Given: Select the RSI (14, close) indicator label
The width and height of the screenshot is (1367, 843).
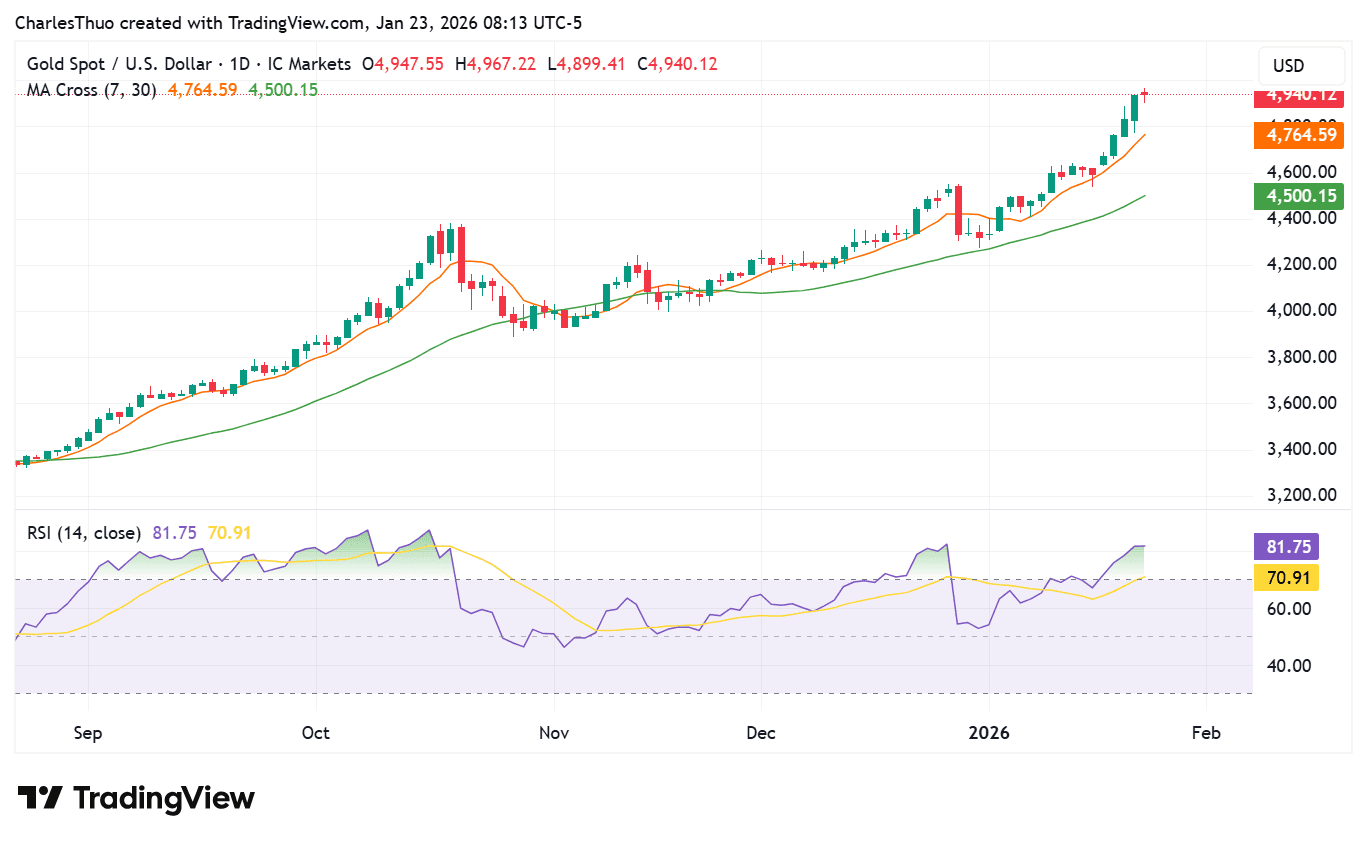Looking at the screenshot, I should (x=83, y=533).
